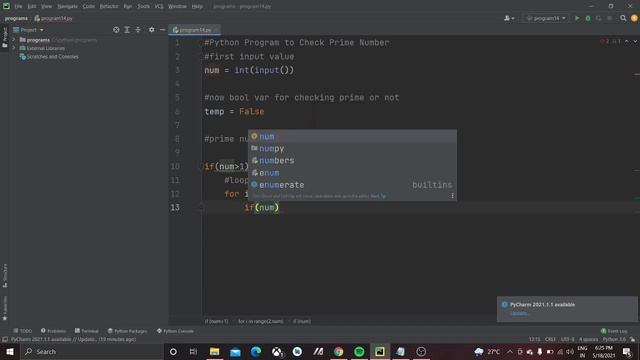
Task: Open the View menu
Action: (47, 7)
